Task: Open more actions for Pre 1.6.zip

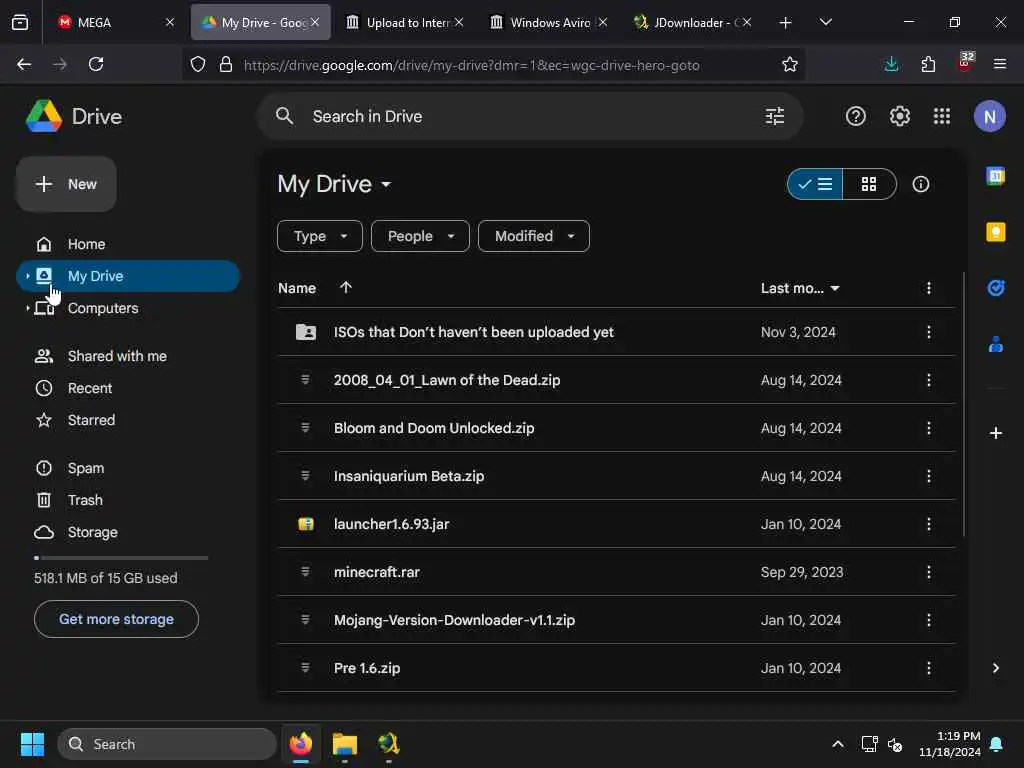Action: pos(928,668)
